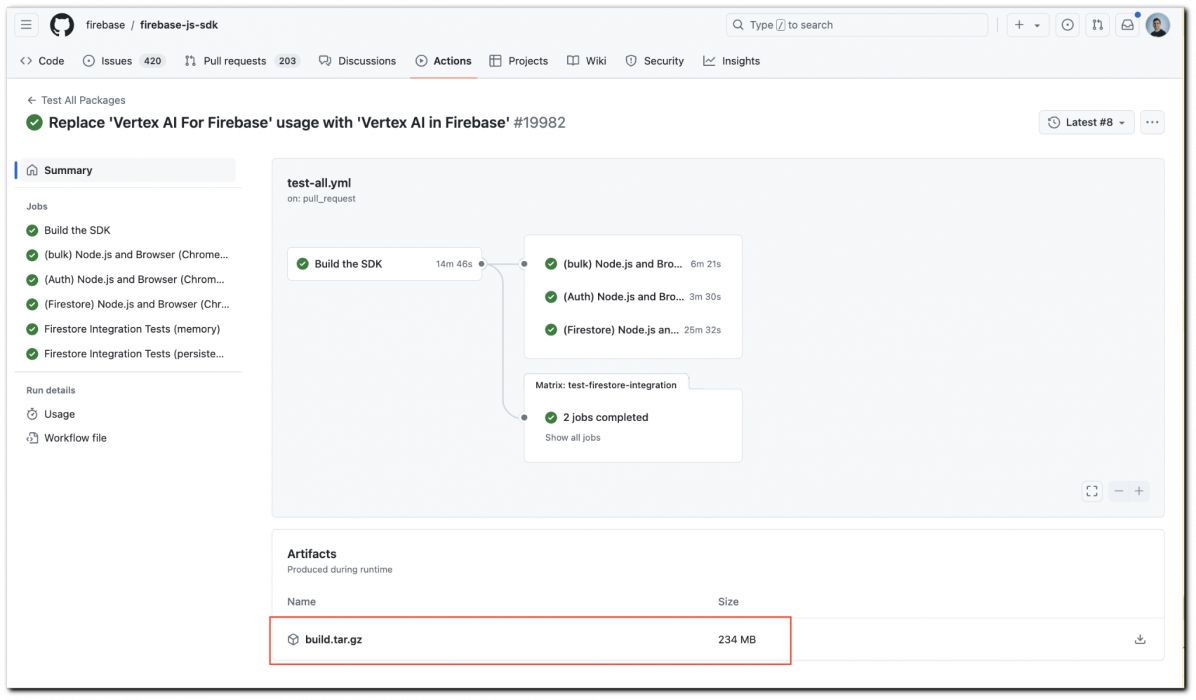The image size is (1196, 700).
Task: Click the issues icon in header
Action: tap(1068, 25)
